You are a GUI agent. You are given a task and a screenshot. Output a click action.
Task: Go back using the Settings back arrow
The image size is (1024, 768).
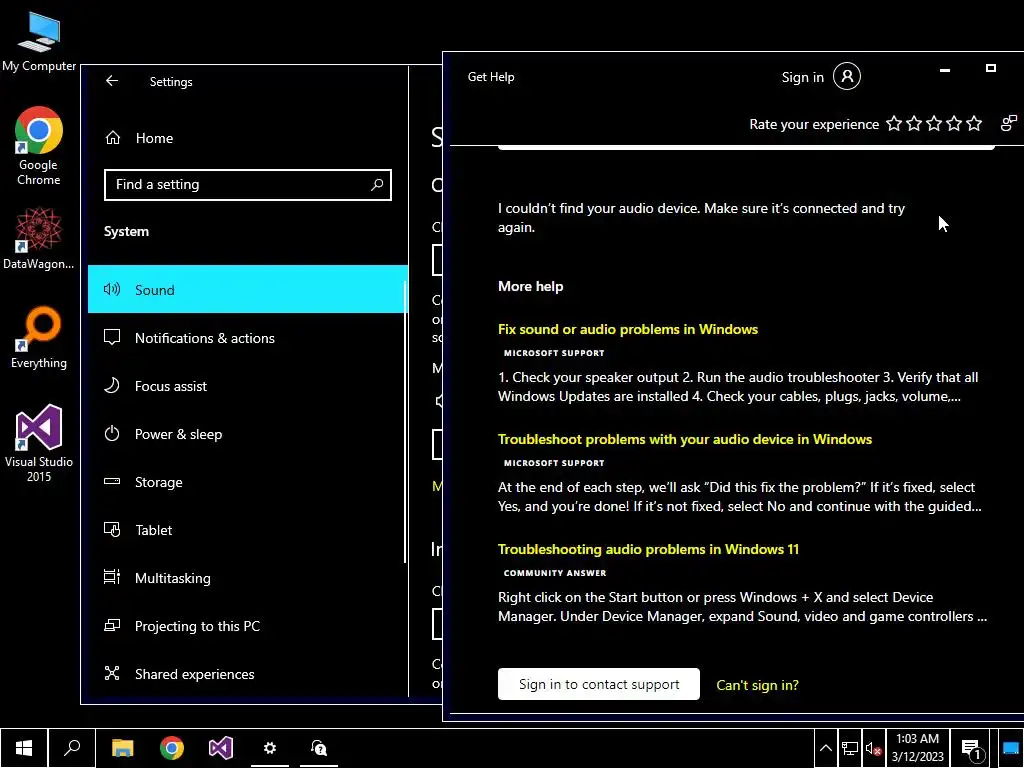(x=112, y=81)
